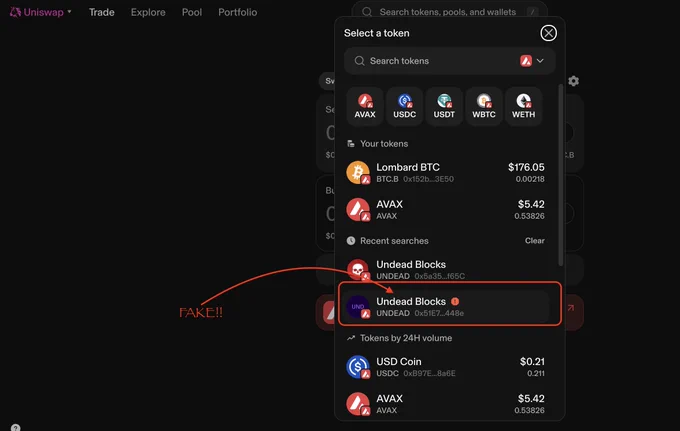Select the USDC quick token chip

(404, 106)
